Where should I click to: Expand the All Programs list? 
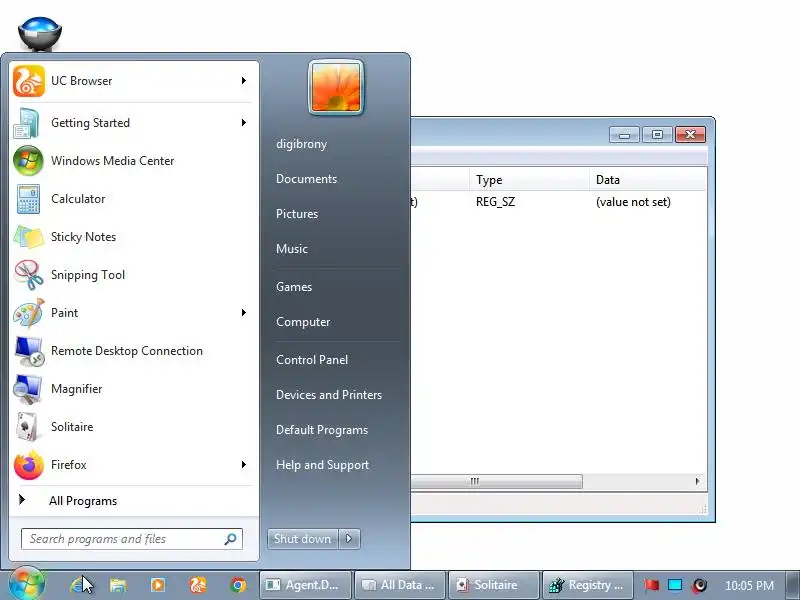(83, 501)
